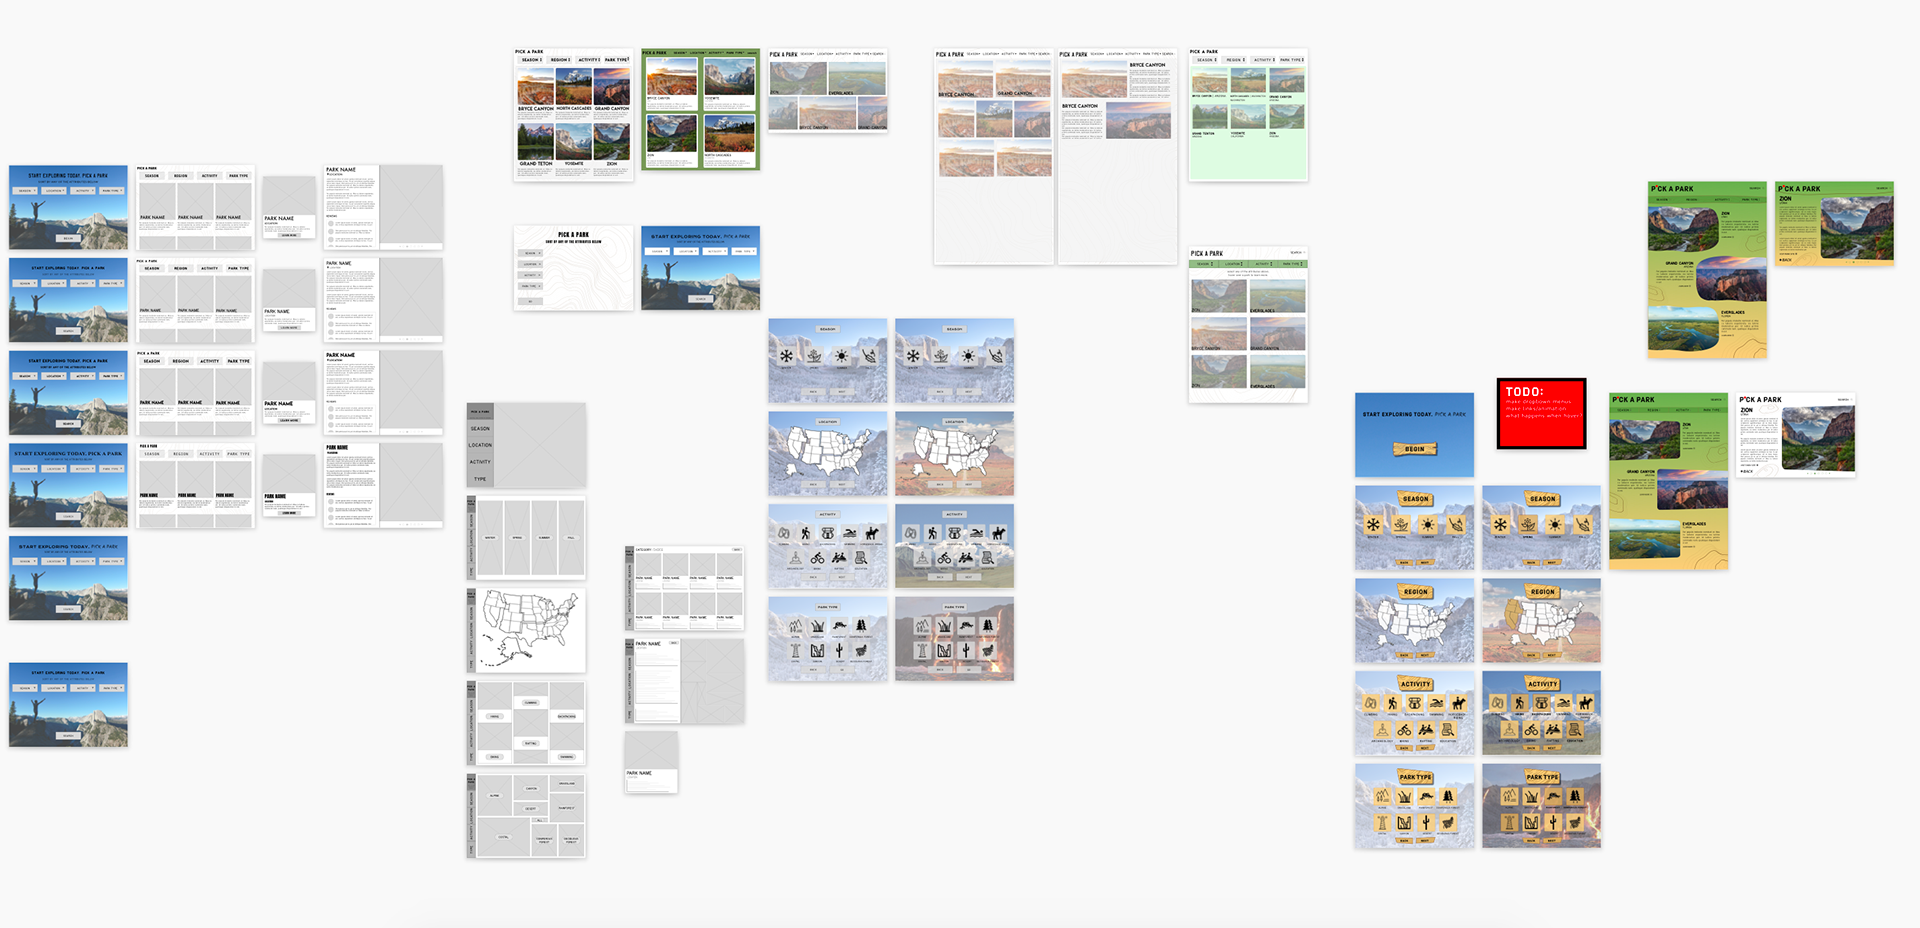Click the Grand Teton photo in white six-photo frame

[536, 142]
